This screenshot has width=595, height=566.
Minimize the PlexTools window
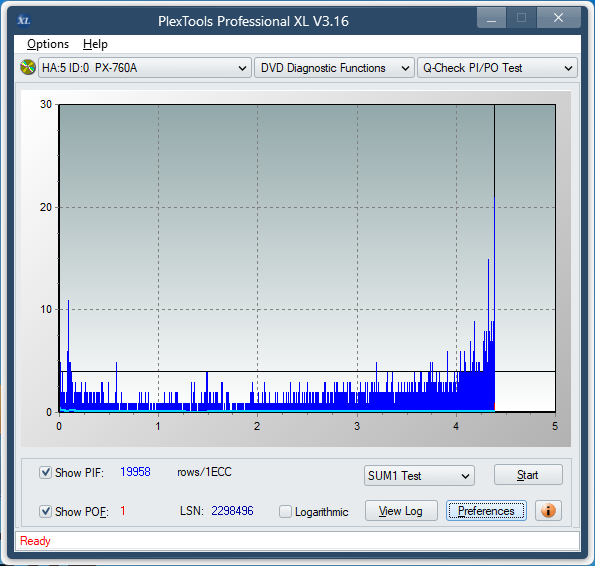[491, 17]
